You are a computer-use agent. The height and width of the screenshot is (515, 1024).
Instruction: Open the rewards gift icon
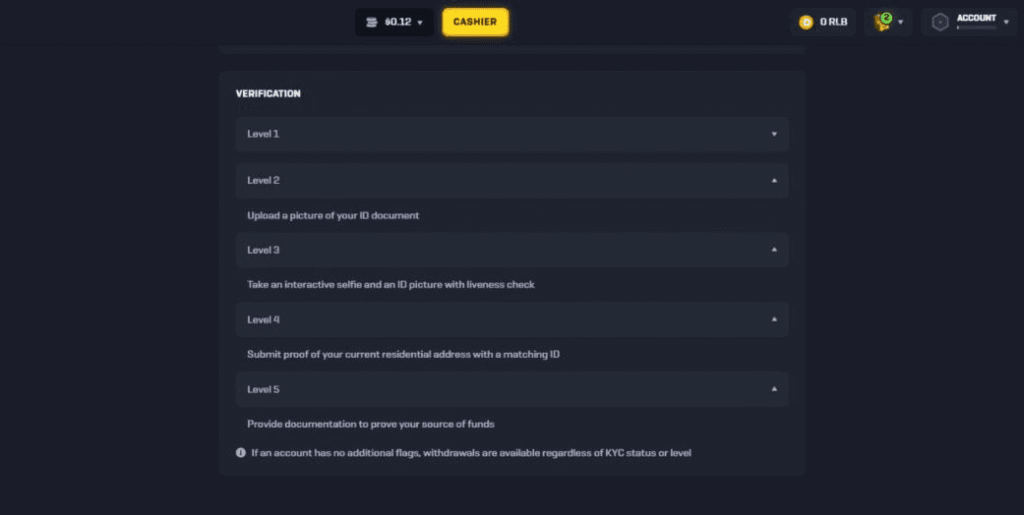point(882,22)
